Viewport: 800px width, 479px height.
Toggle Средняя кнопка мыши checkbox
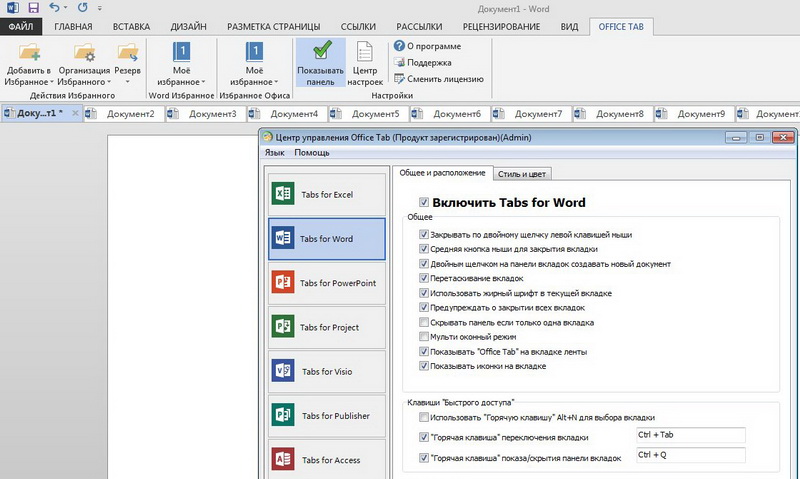(423, 248)
